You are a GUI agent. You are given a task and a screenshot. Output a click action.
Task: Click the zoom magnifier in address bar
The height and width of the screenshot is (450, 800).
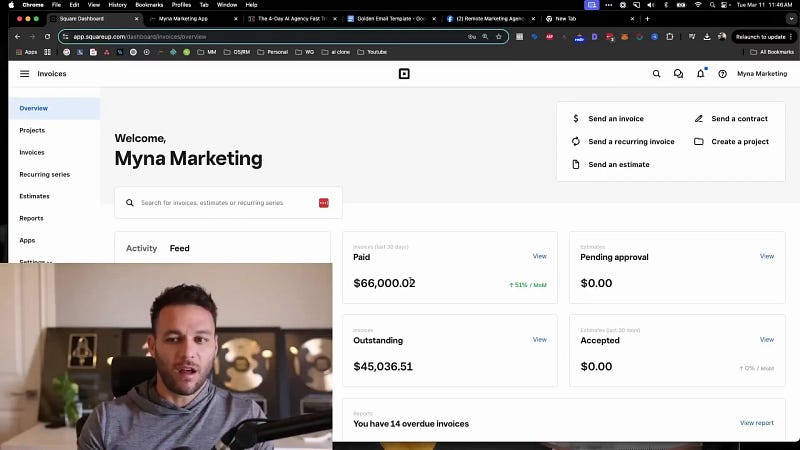click(485, 37)
